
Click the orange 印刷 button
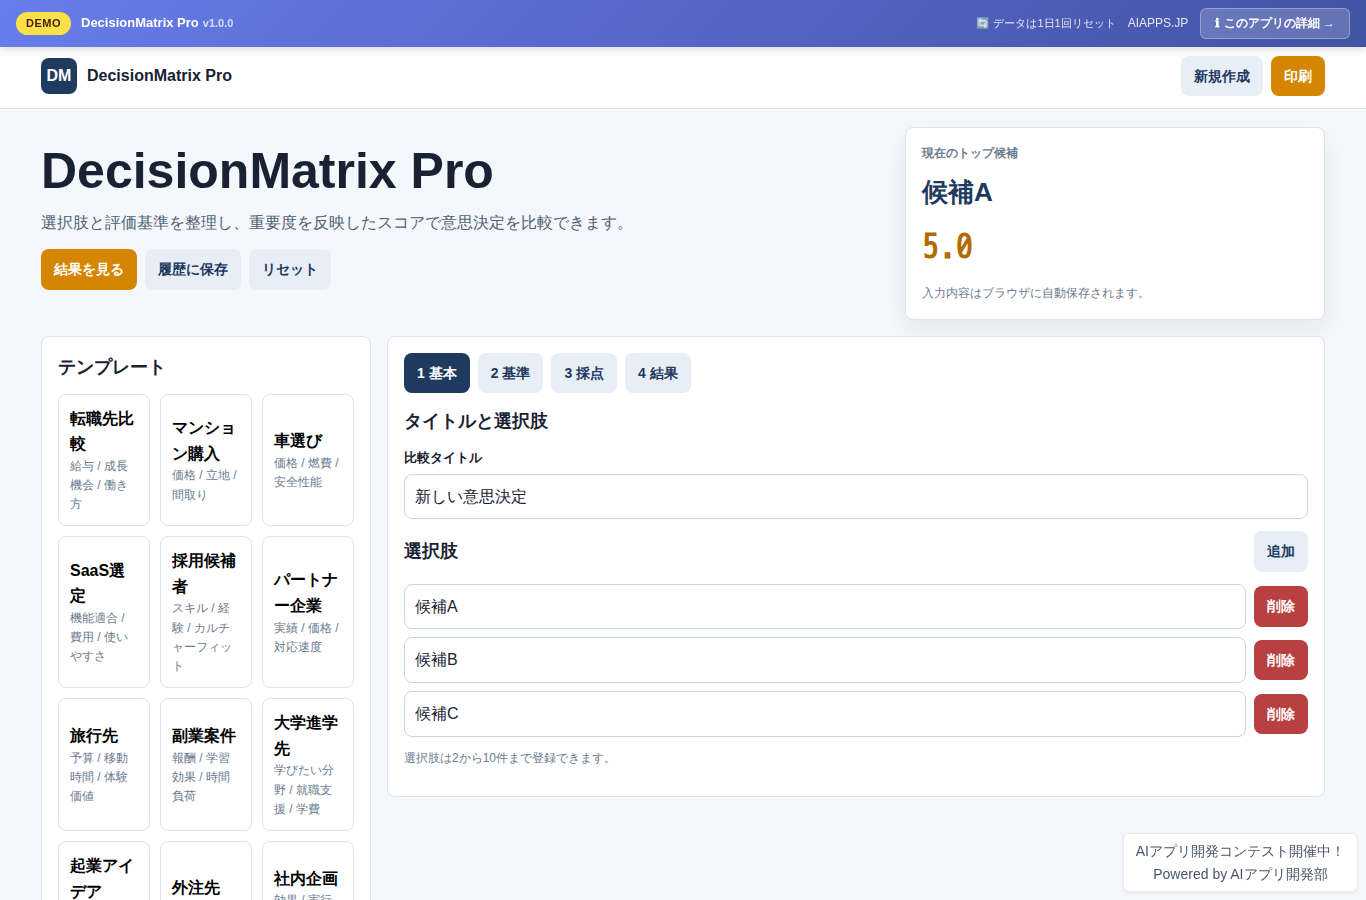[x=1298, y=76]
